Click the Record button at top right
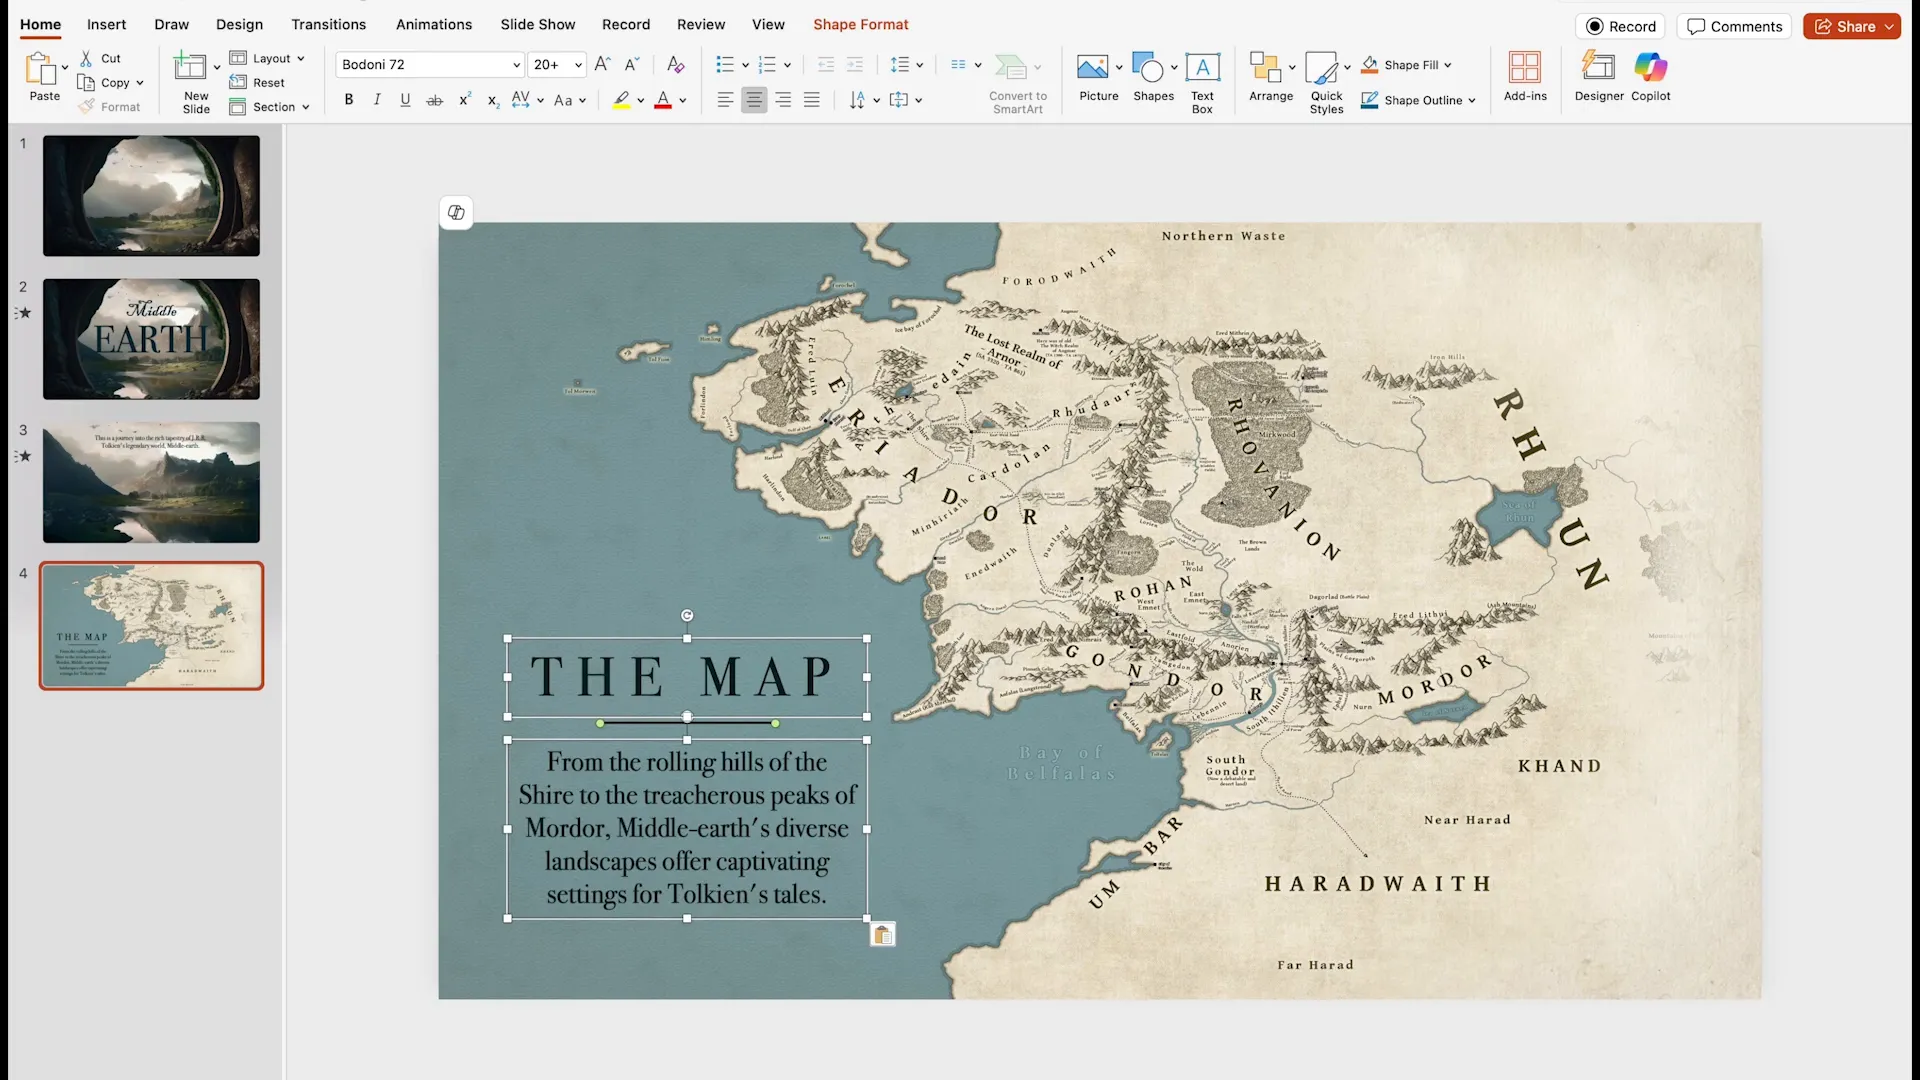 1620,26
